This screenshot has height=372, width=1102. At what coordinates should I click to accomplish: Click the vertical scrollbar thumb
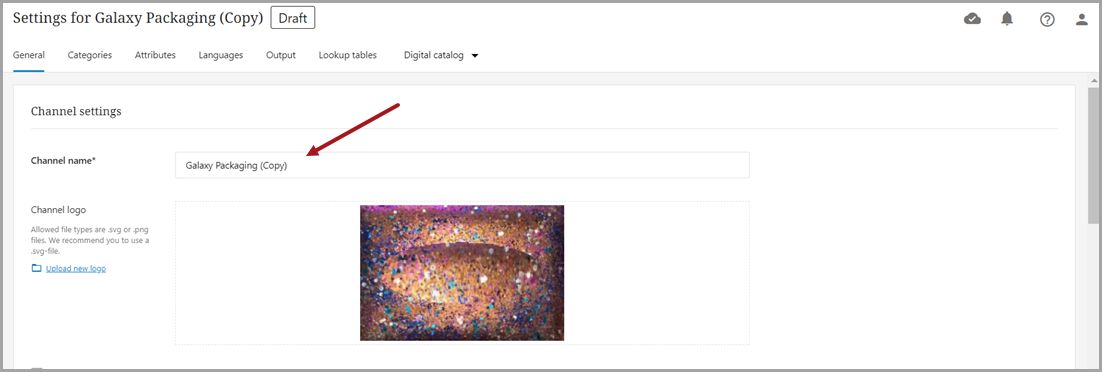pos(1094,156)
